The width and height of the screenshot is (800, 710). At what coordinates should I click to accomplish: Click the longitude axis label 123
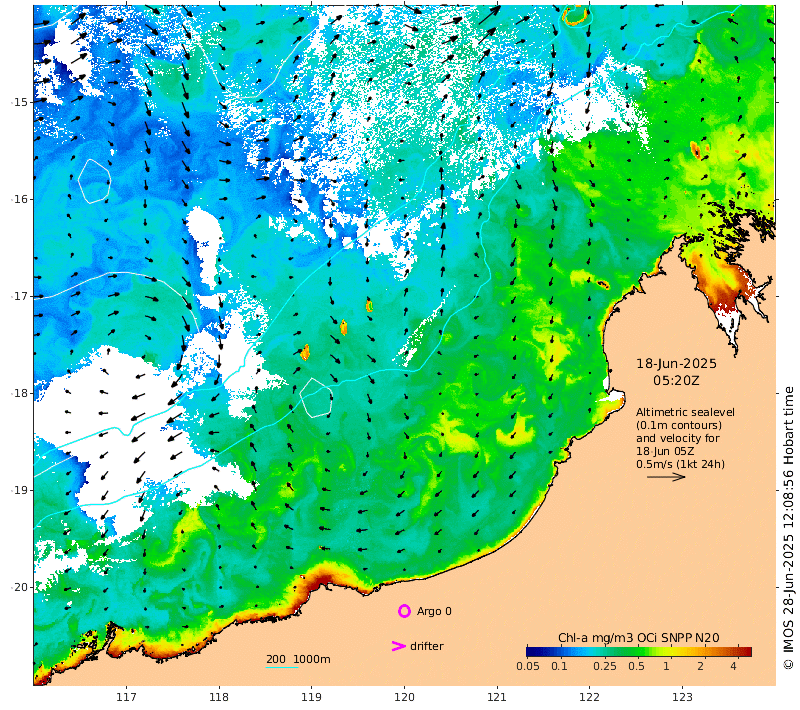click(682, 697)
